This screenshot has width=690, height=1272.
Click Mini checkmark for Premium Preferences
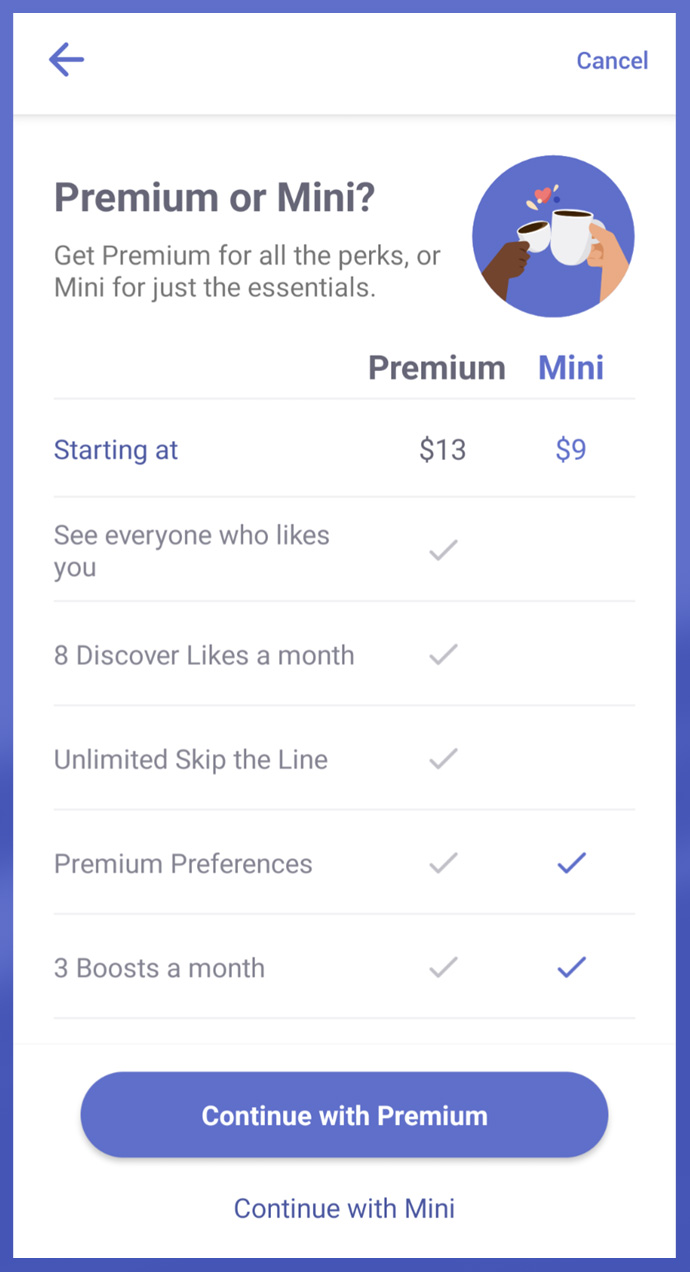tap(571, 863)
